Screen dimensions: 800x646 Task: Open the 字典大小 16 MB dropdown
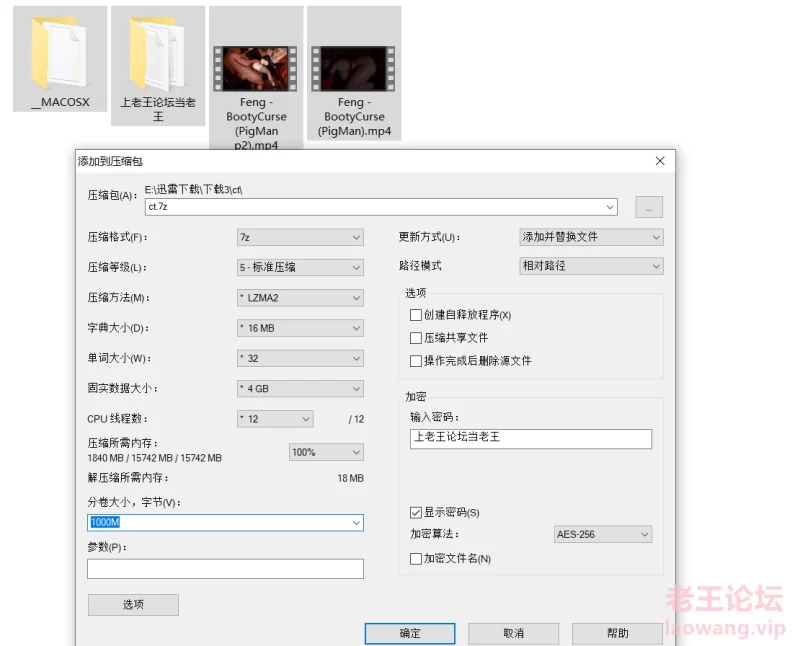tap(300, 328)
